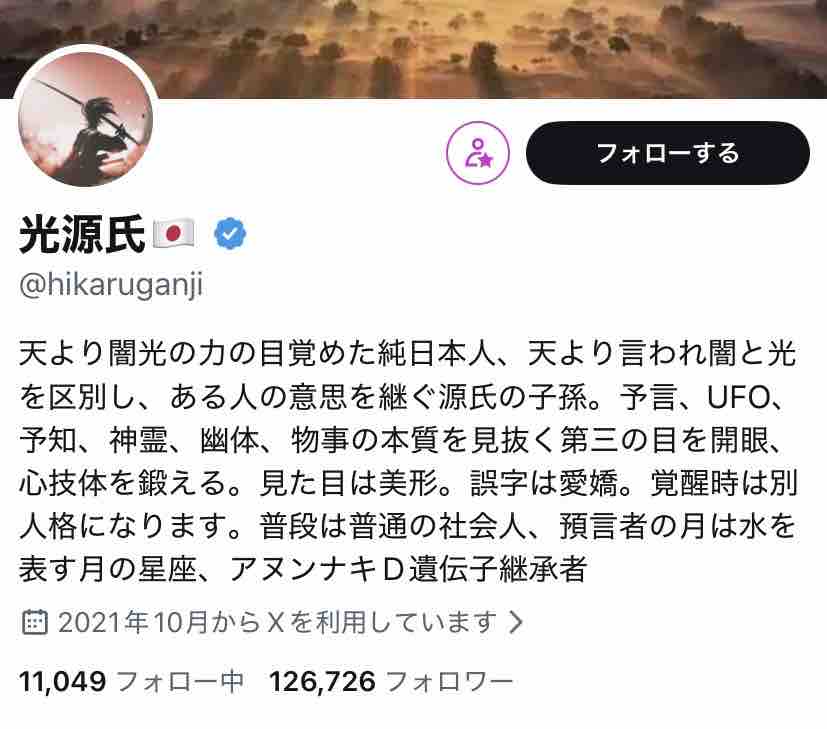Click 見た目は美形 phrase in the bio
Screen dimensions: 827x729
click(349, 483)
